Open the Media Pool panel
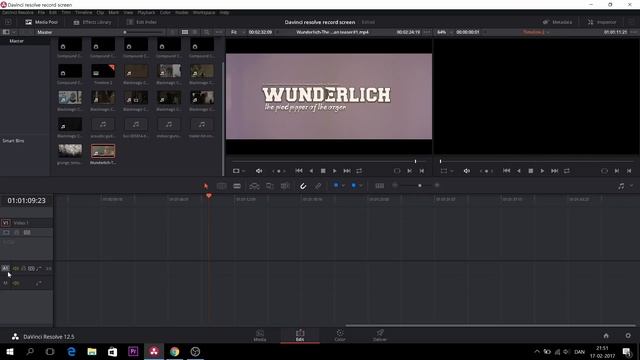 (41, 22)
